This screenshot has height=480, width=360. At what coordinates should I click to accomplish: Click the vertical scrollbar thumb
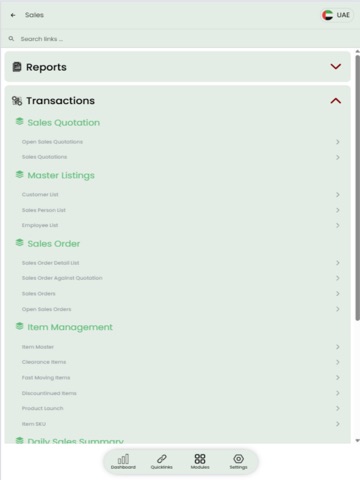[x=357, y=188]
